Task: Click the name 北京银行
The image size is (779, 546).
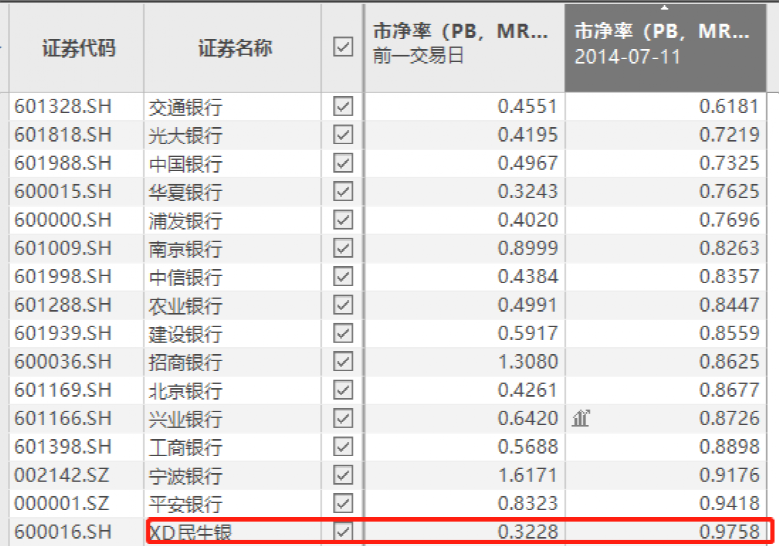Action: point(185,390)
